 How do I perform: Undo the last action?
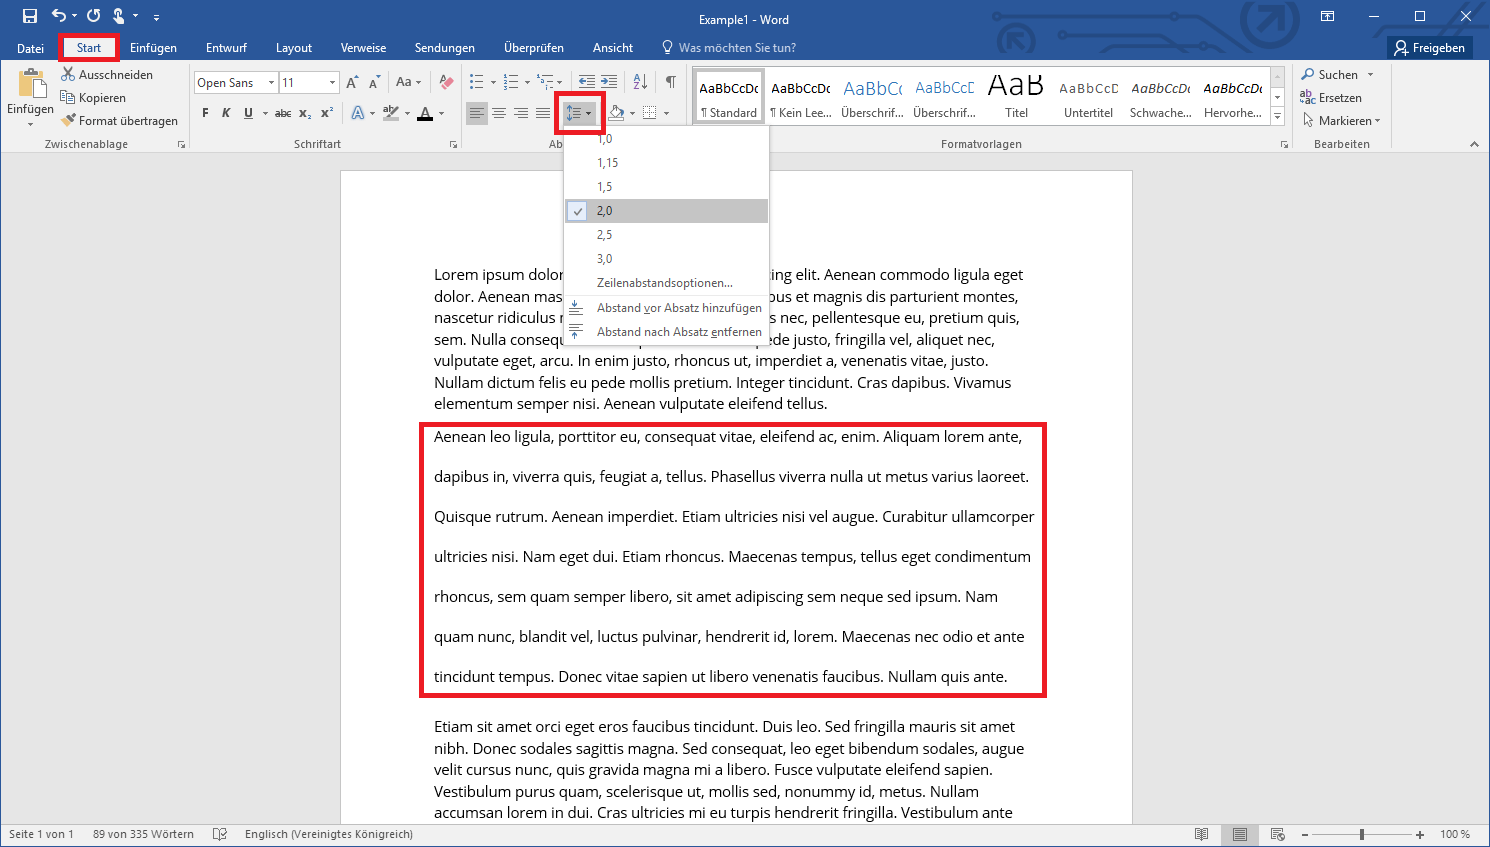pyautogui.click(x=59, y=16)
